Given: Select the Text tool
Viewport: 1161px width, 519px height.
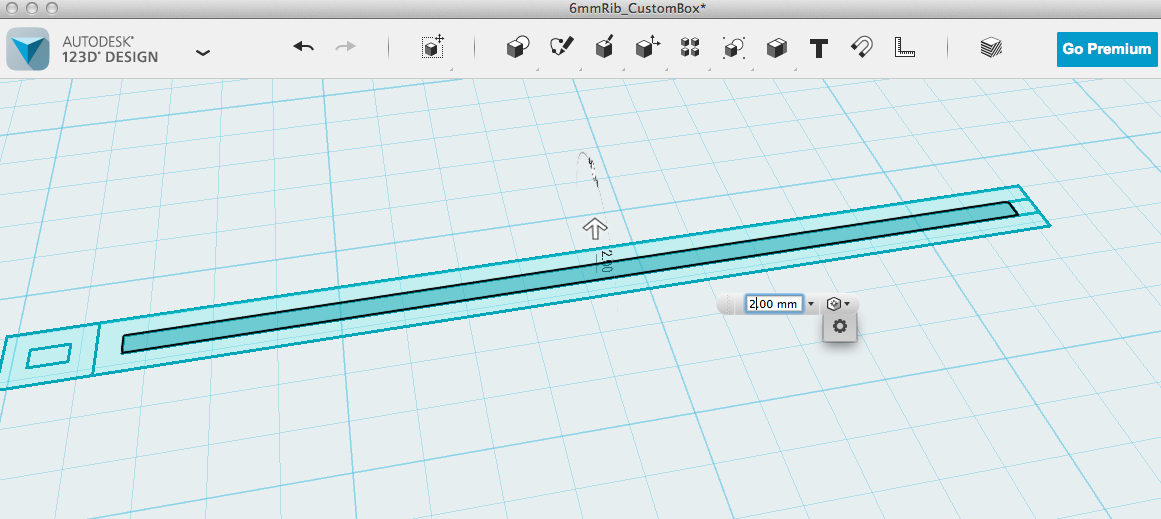Looking at the screenshot, I should tap(818, 49).
